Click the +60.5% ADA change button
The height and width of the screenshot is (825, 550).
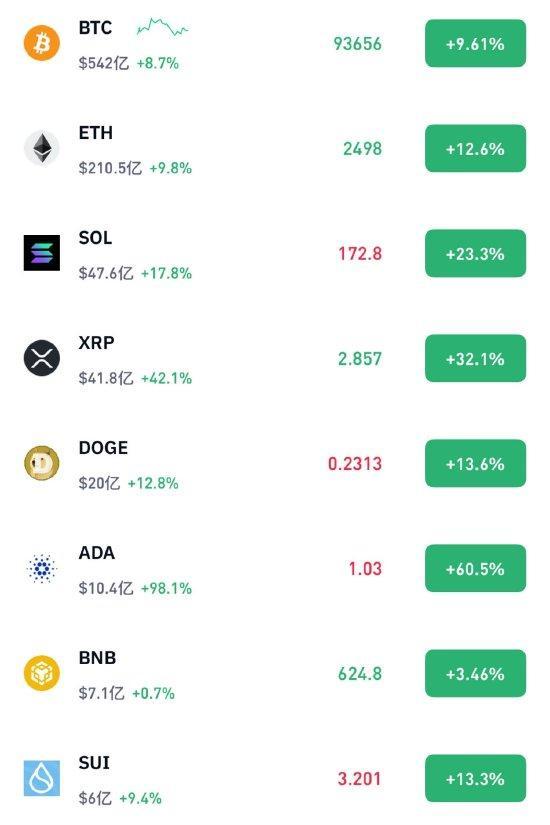[x=475, y=568]
